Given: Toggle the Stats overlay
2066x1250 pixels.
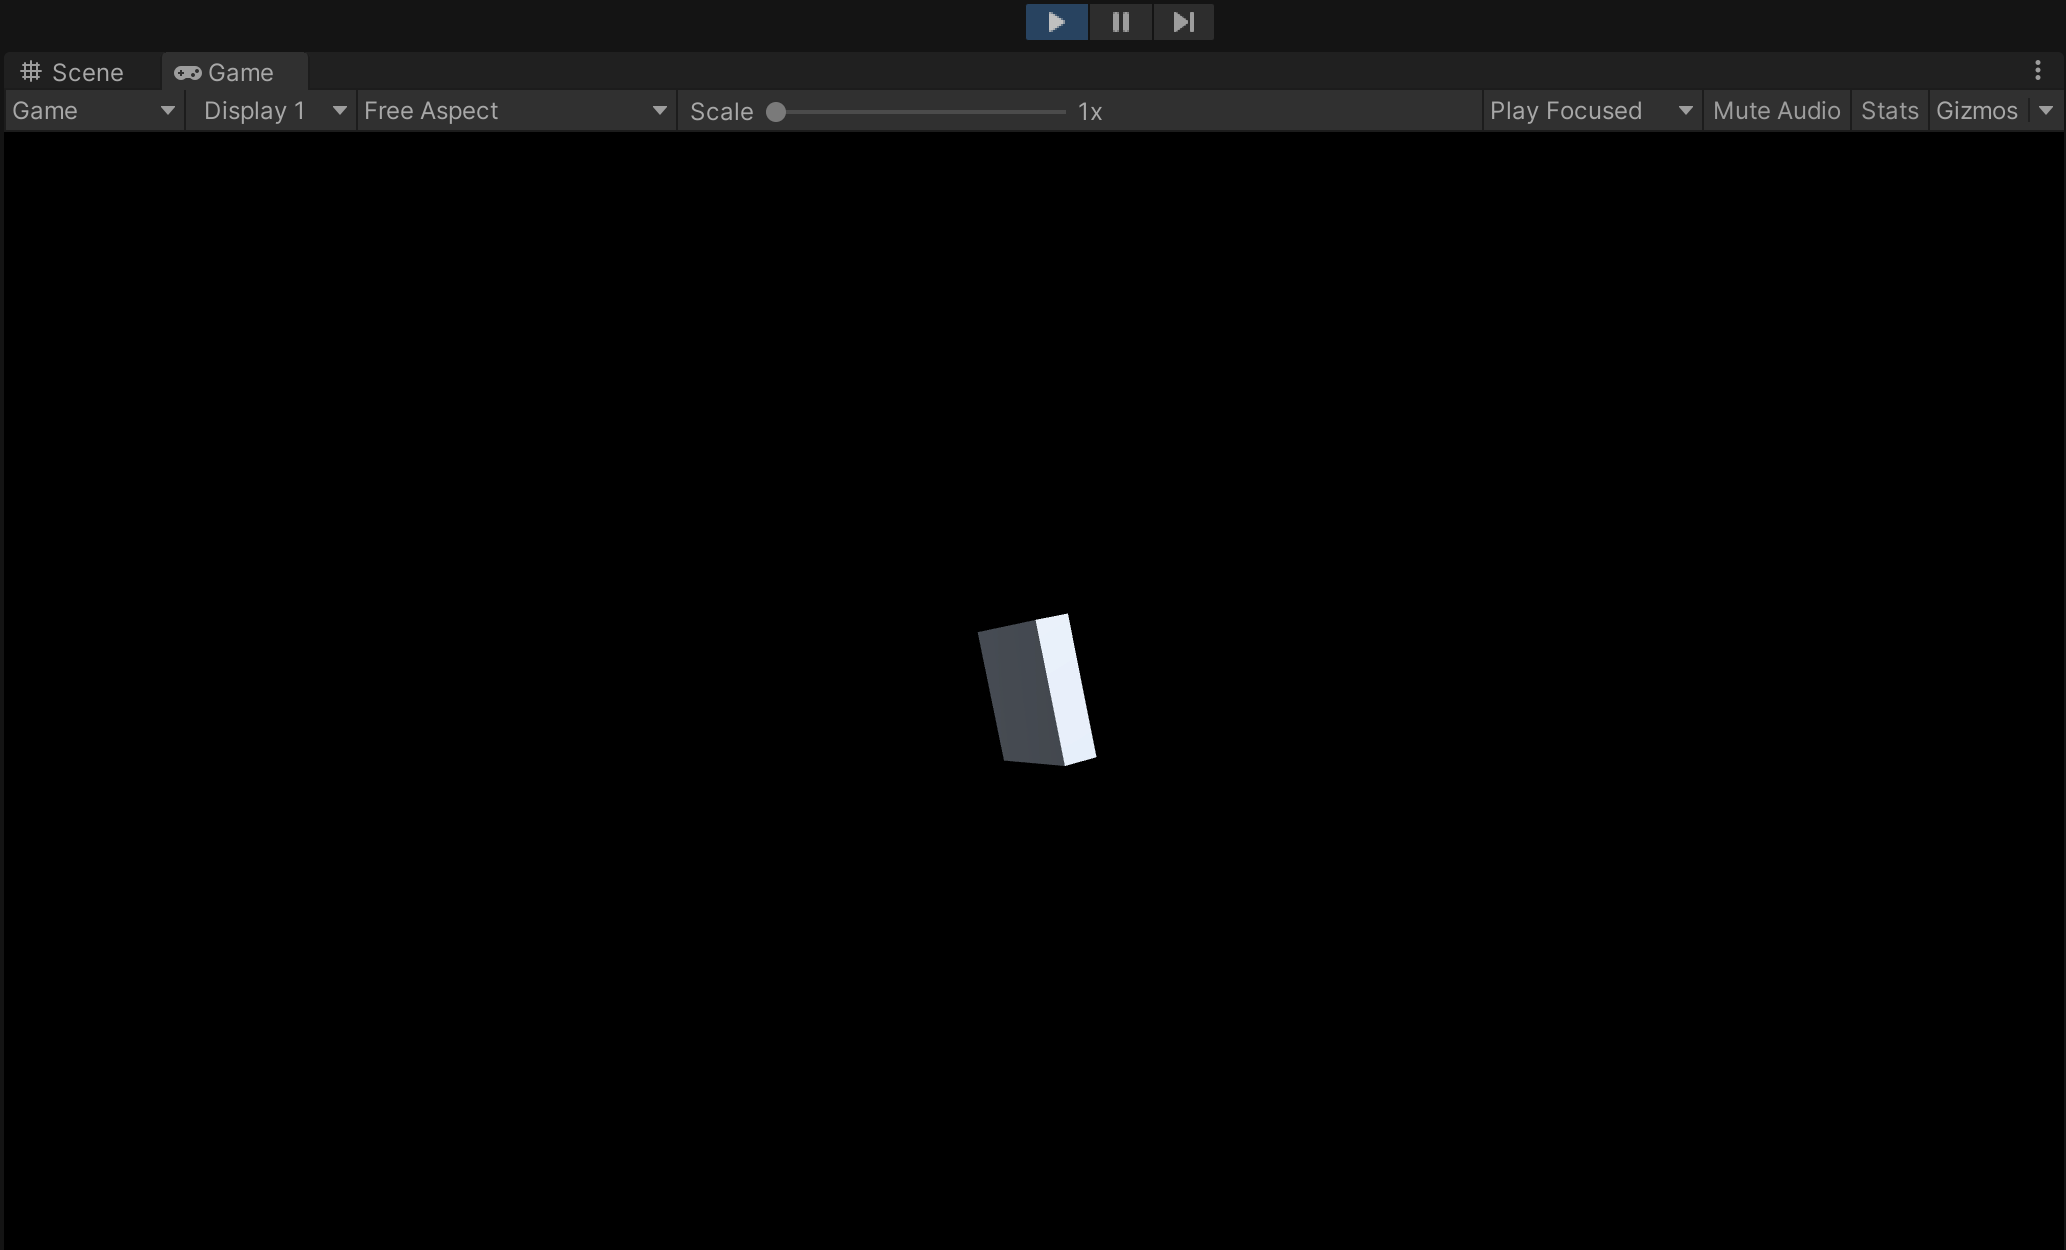Looking at the screenshot, I should pos(1889,111).
